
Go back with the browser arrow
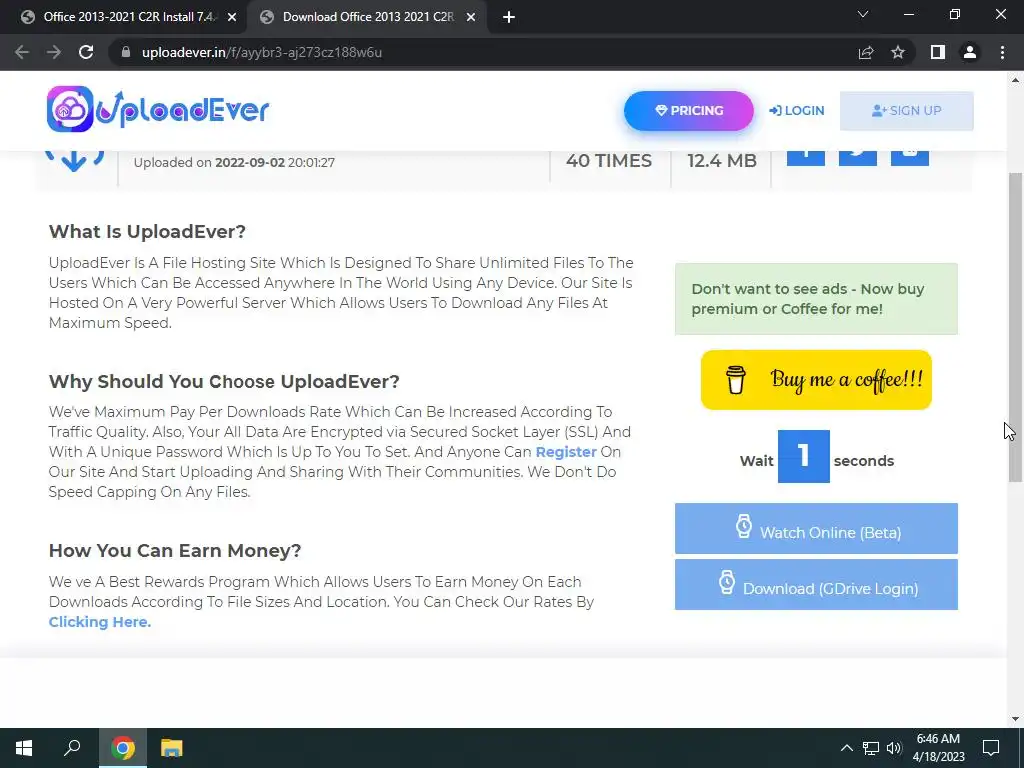22,52
